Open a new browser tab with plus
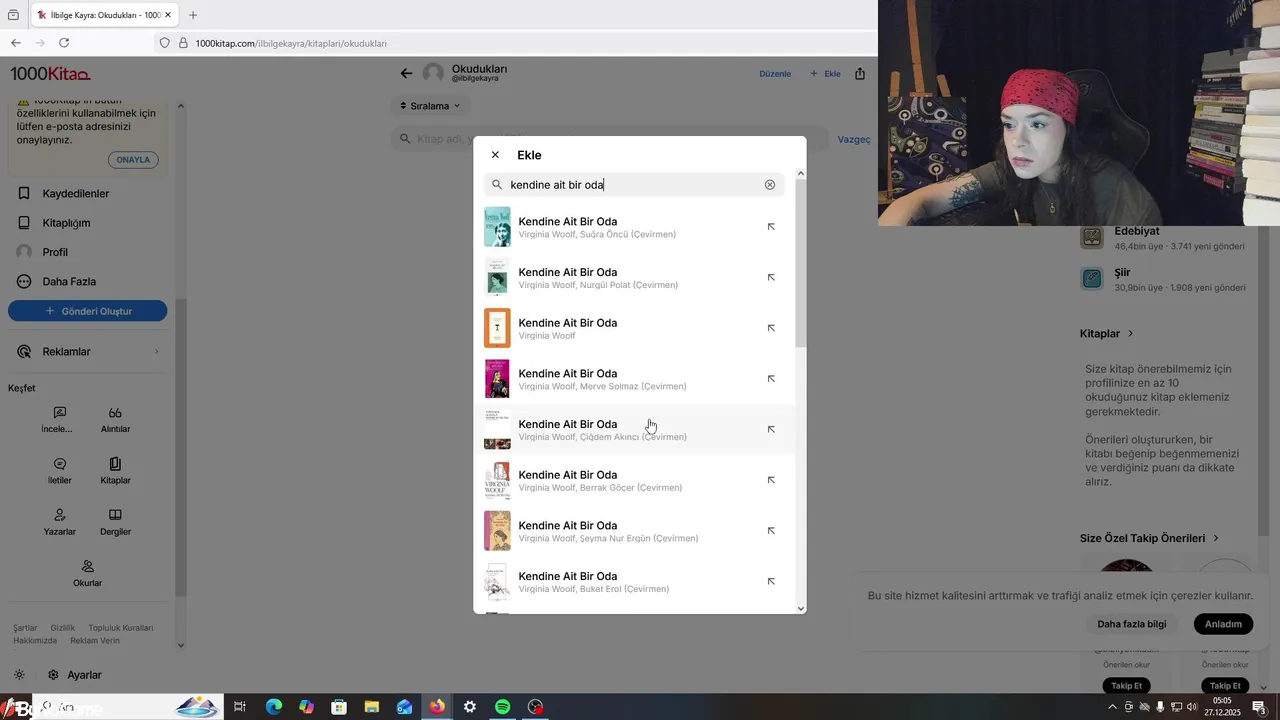Image resolution: width=1280 pixels, height=720 pixels. pos(193,15)
